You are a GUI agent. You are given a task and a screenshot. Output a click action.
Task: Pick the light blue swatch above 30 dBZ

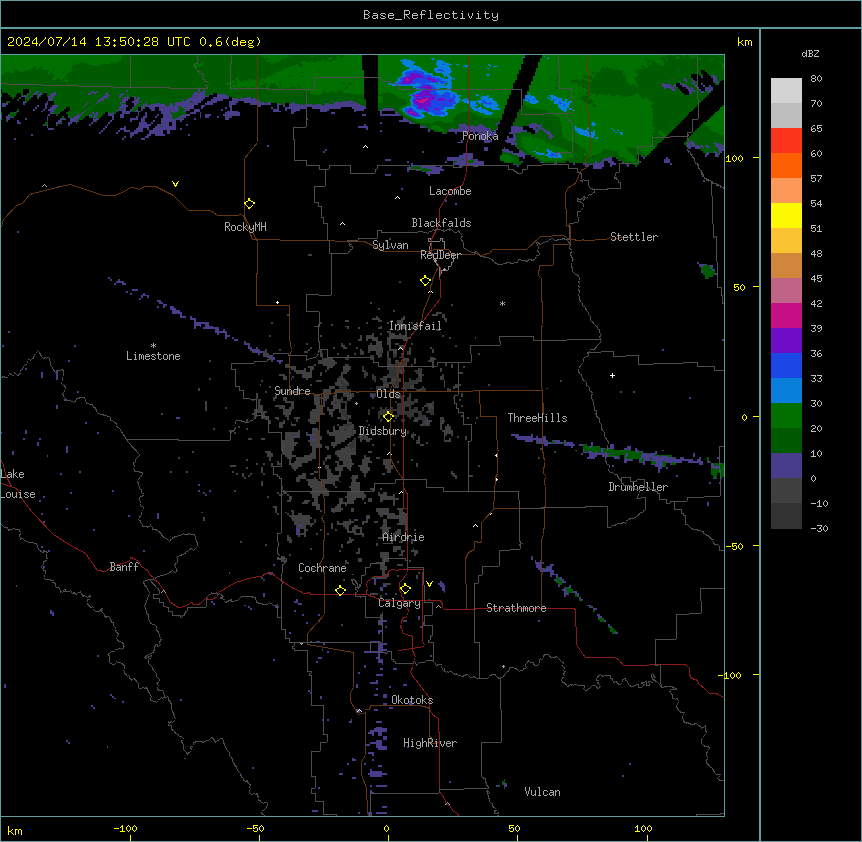786,391
